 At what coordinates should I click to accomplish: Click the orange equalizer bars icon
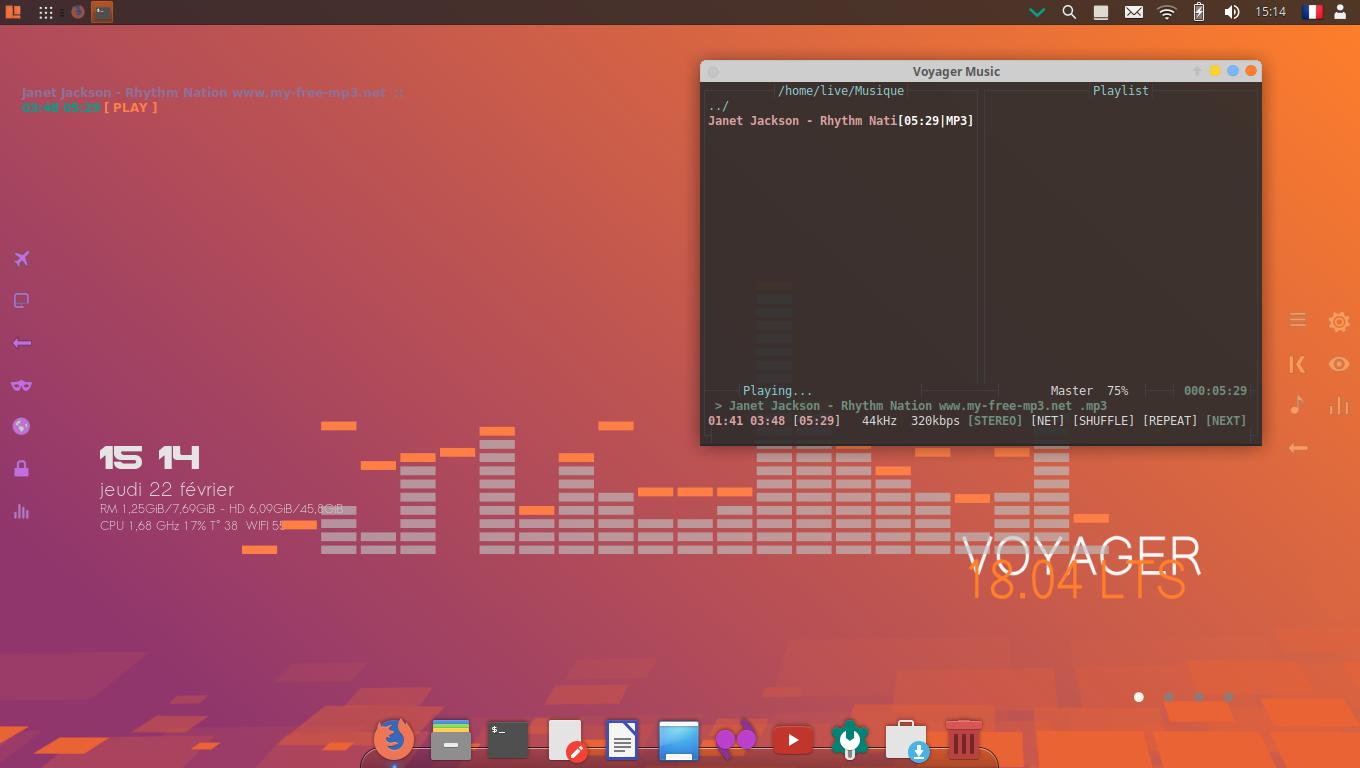1339,405
